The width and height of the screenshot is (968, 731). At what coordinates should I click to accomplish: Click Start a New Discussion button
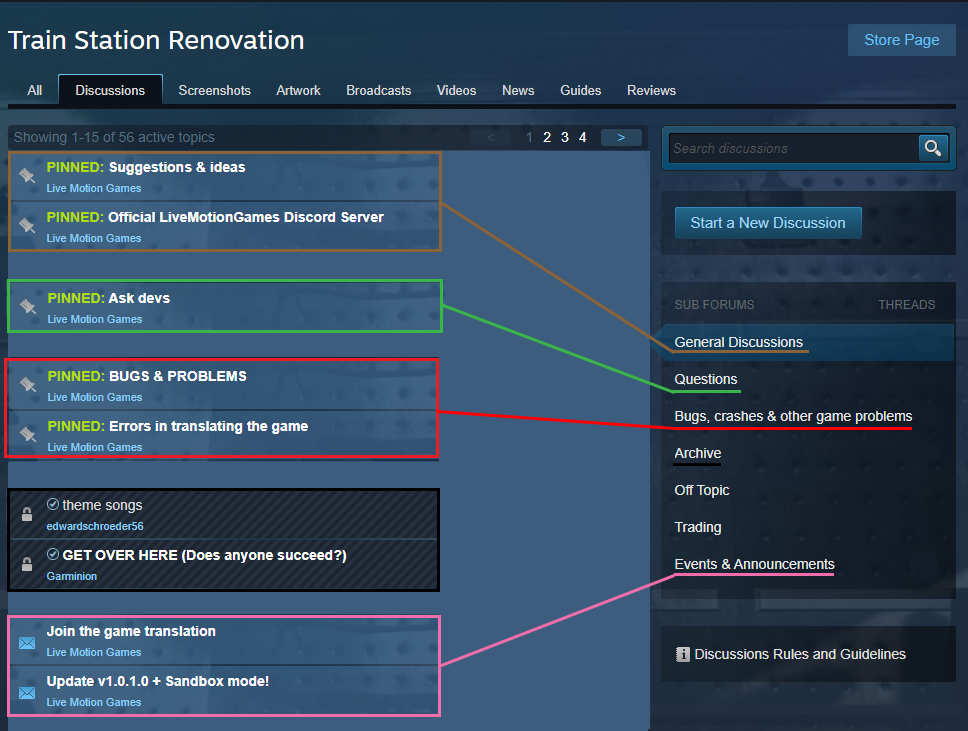(767, 223)
